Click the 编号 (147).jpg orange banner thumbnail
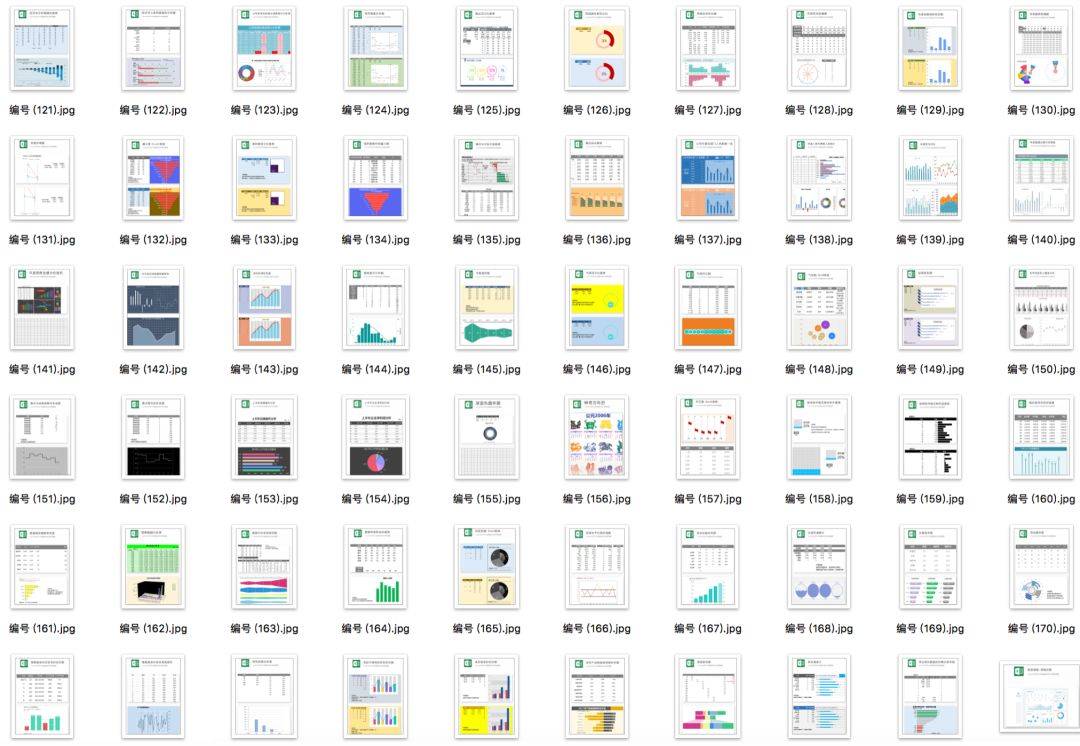Image resolution: width=1080 pixels, height=746 pixels. (x=707, y=307)
